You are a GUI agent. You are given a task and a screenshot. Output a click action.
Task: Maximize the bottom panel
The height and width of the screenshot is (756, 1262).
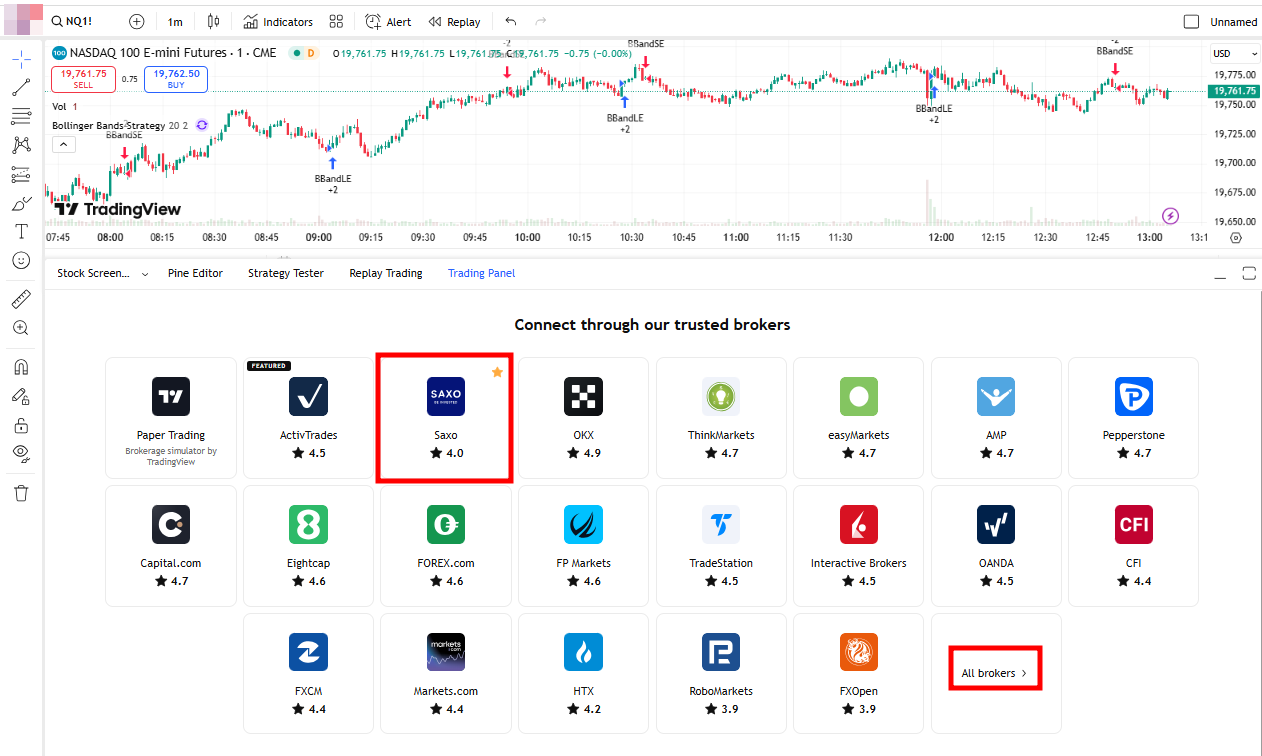(x=1248, y=274)
